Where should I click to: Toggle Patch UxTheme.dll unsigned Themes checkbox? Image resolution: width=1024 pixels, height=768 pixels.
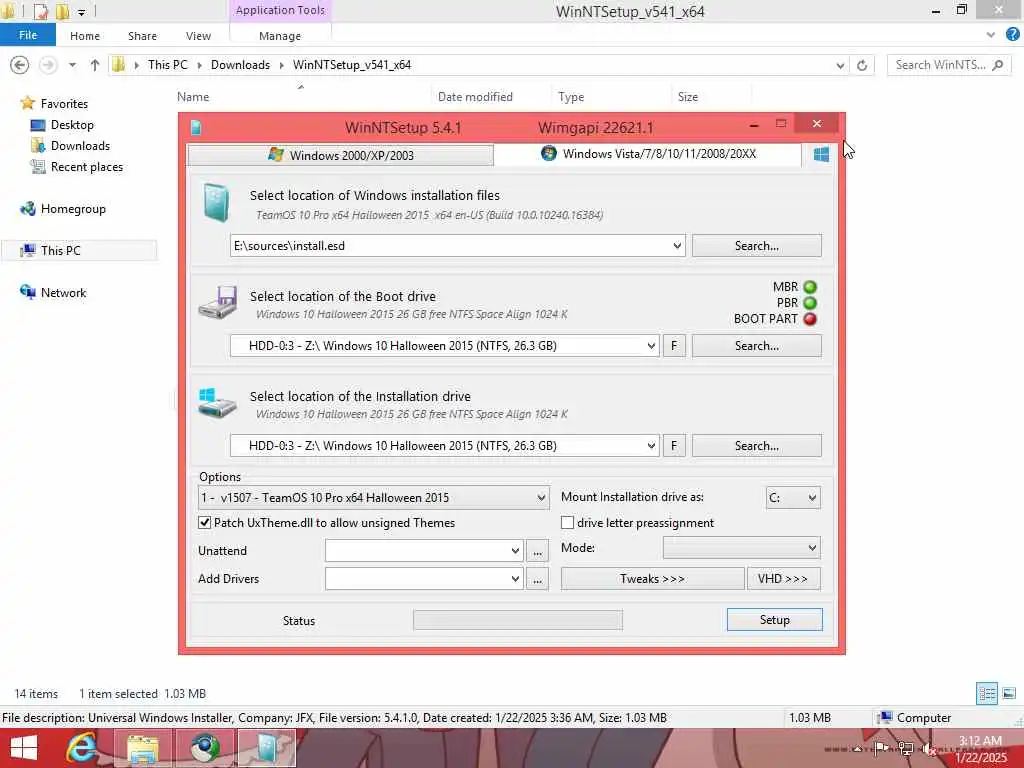[x=204, y=522]
